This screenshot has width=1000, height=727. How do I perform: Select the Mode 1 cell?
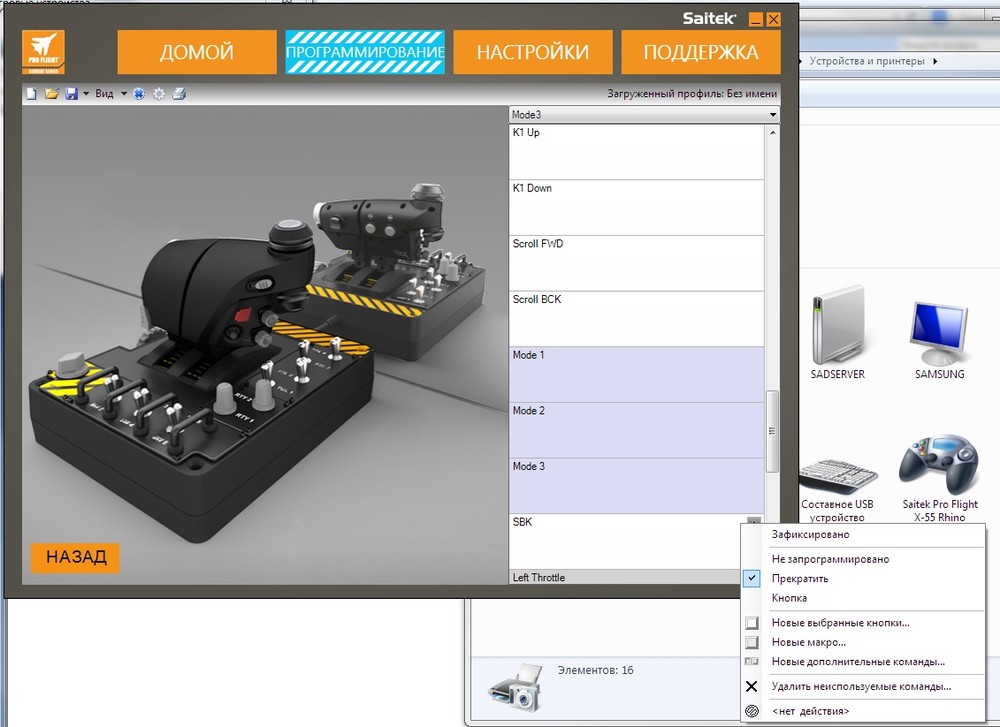(636, 374)
